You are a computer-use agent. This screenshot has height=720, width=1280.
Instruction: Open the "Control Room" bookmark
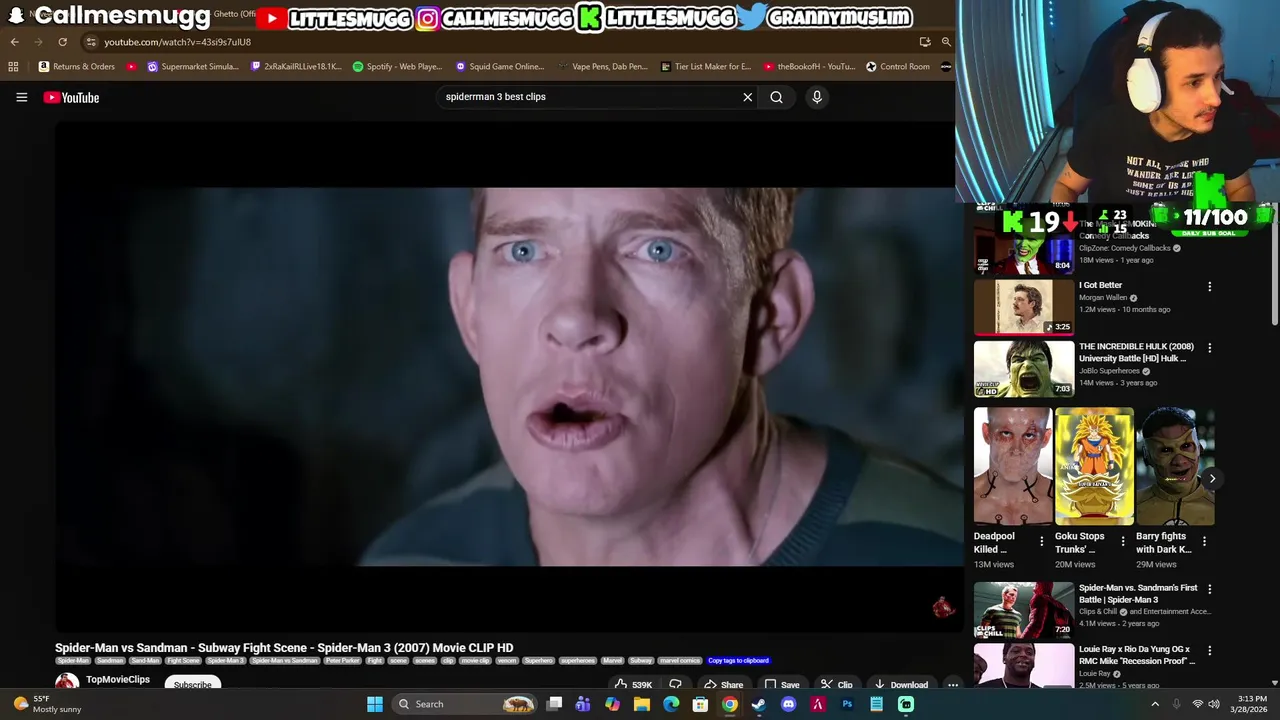(898, 67)
